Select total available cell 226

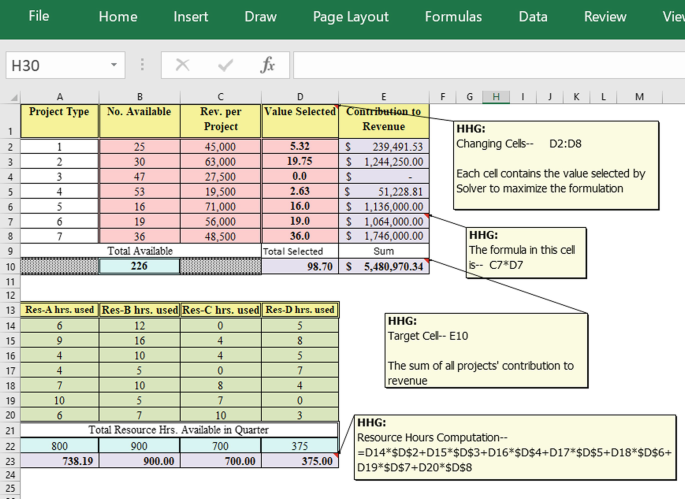[x=139, y=266]
